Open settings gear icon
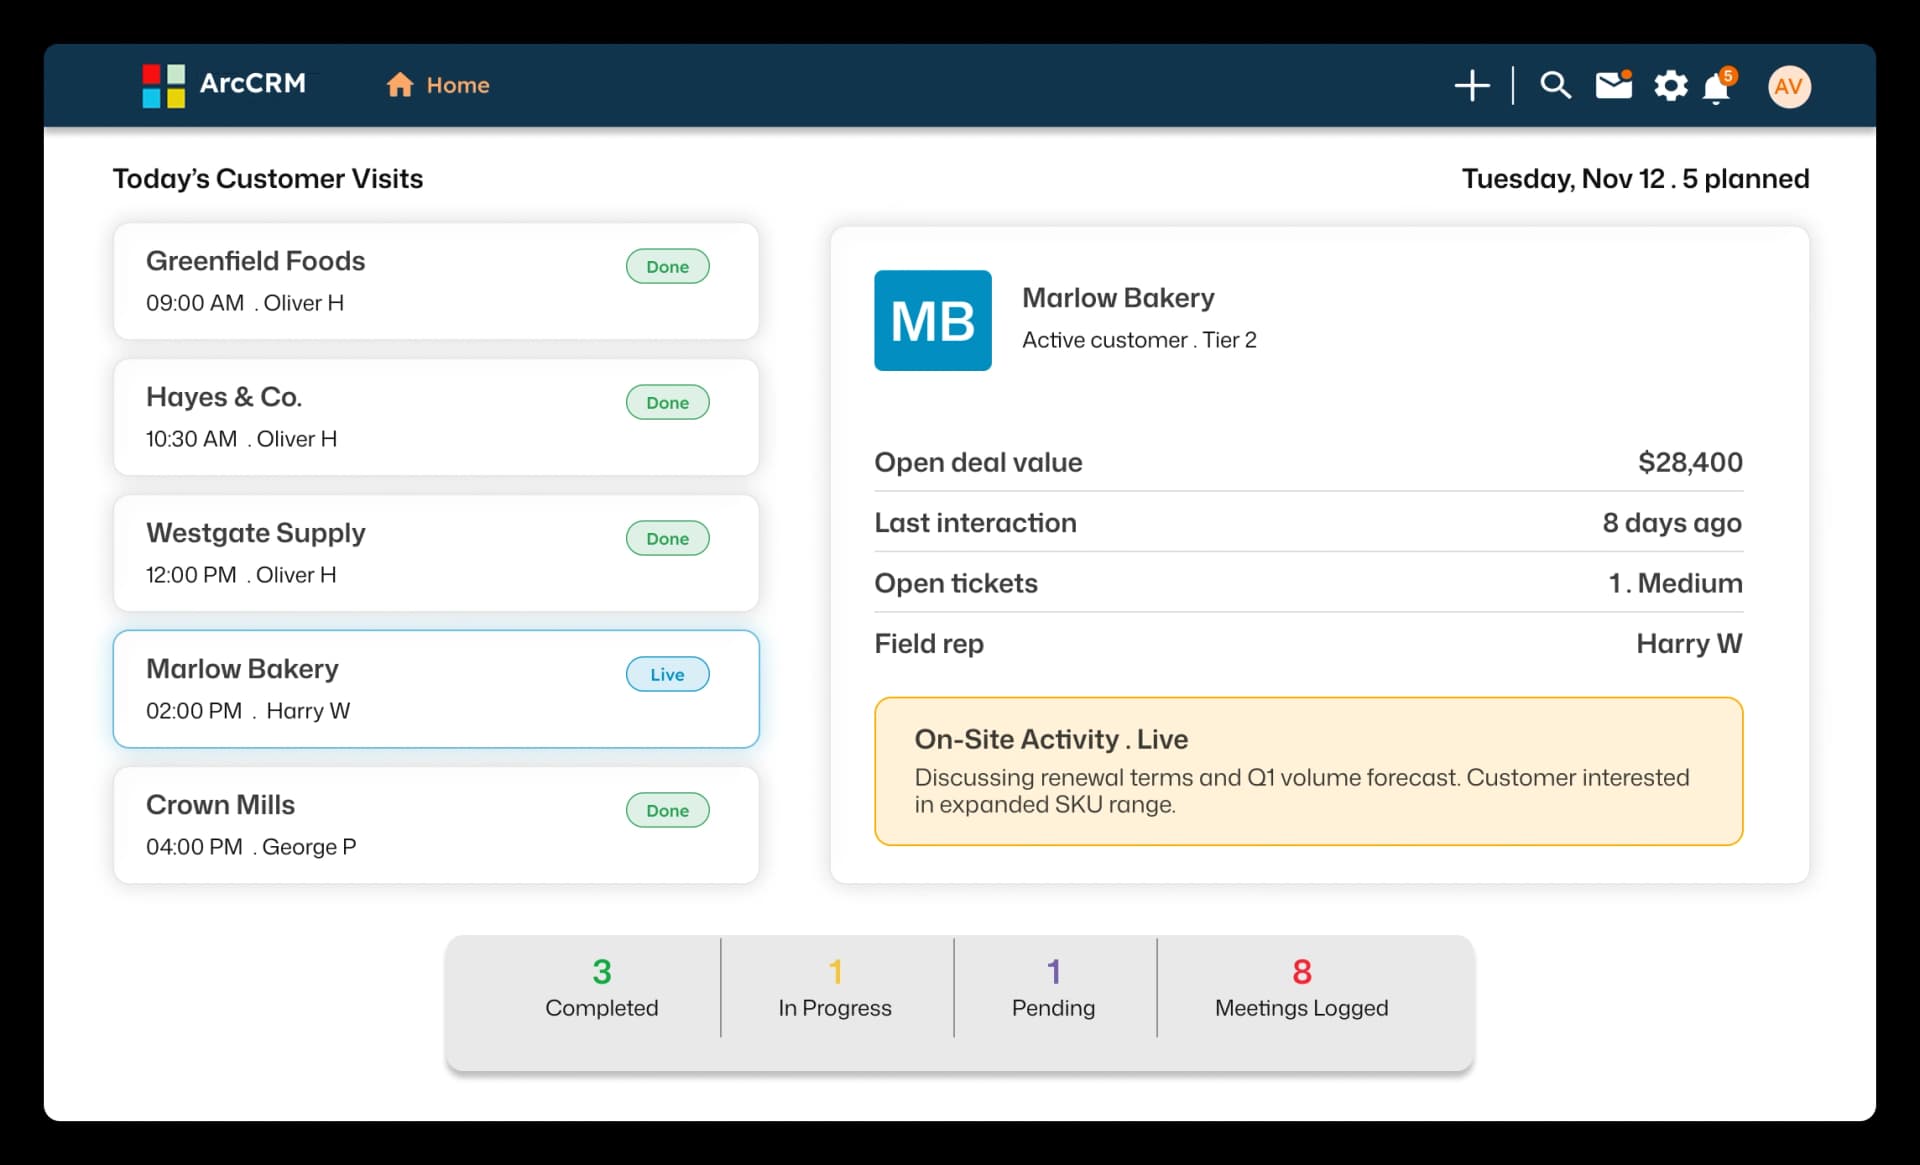Viewport: 1920px width, 1165px height. (1670, 86)
